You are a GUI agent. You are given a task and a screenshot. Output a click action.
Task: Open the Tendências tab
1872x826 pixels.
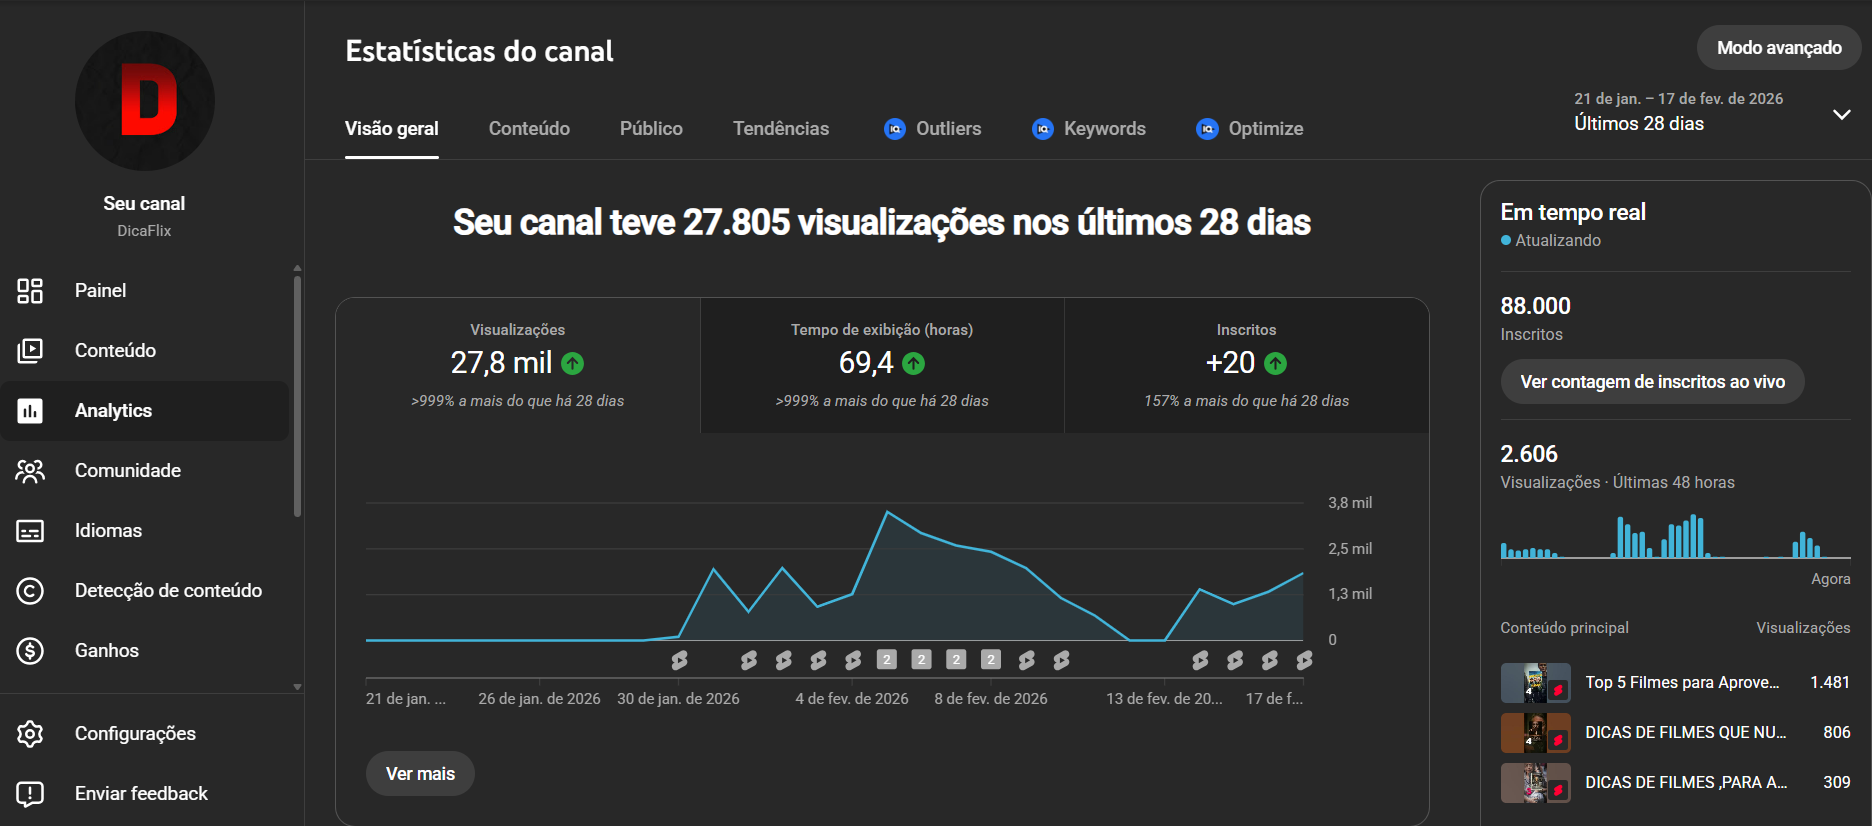(781, 129)
